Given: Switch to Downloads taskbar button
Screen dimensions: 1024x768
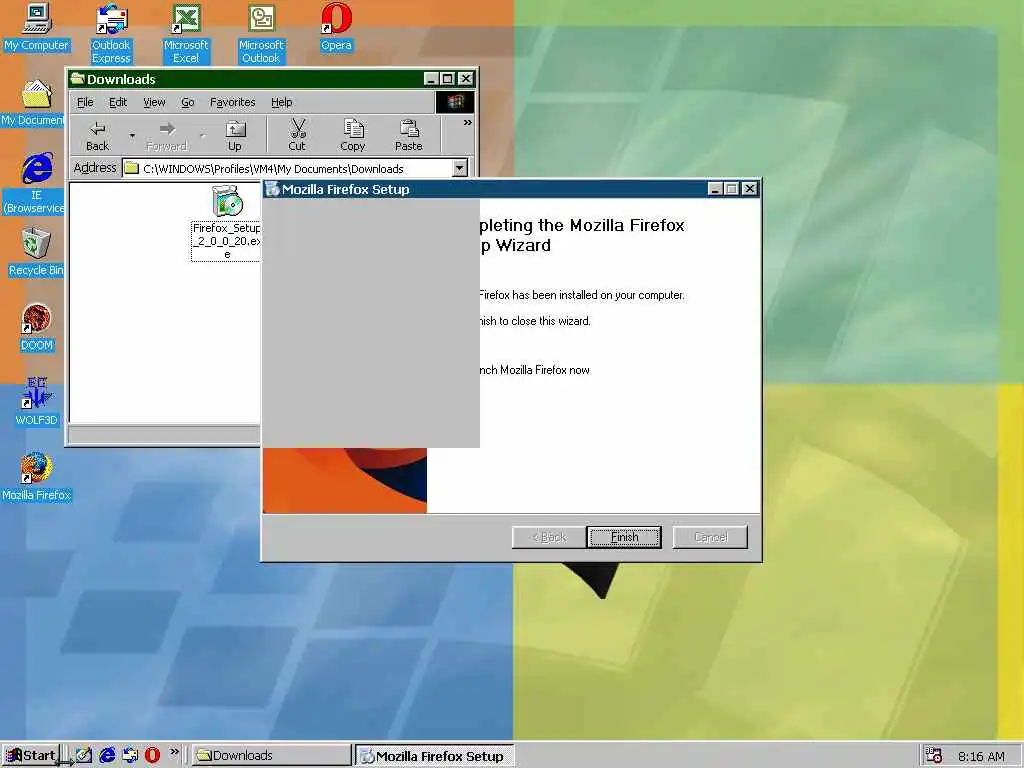Looking at the screenshot, I should pos(271,756).
